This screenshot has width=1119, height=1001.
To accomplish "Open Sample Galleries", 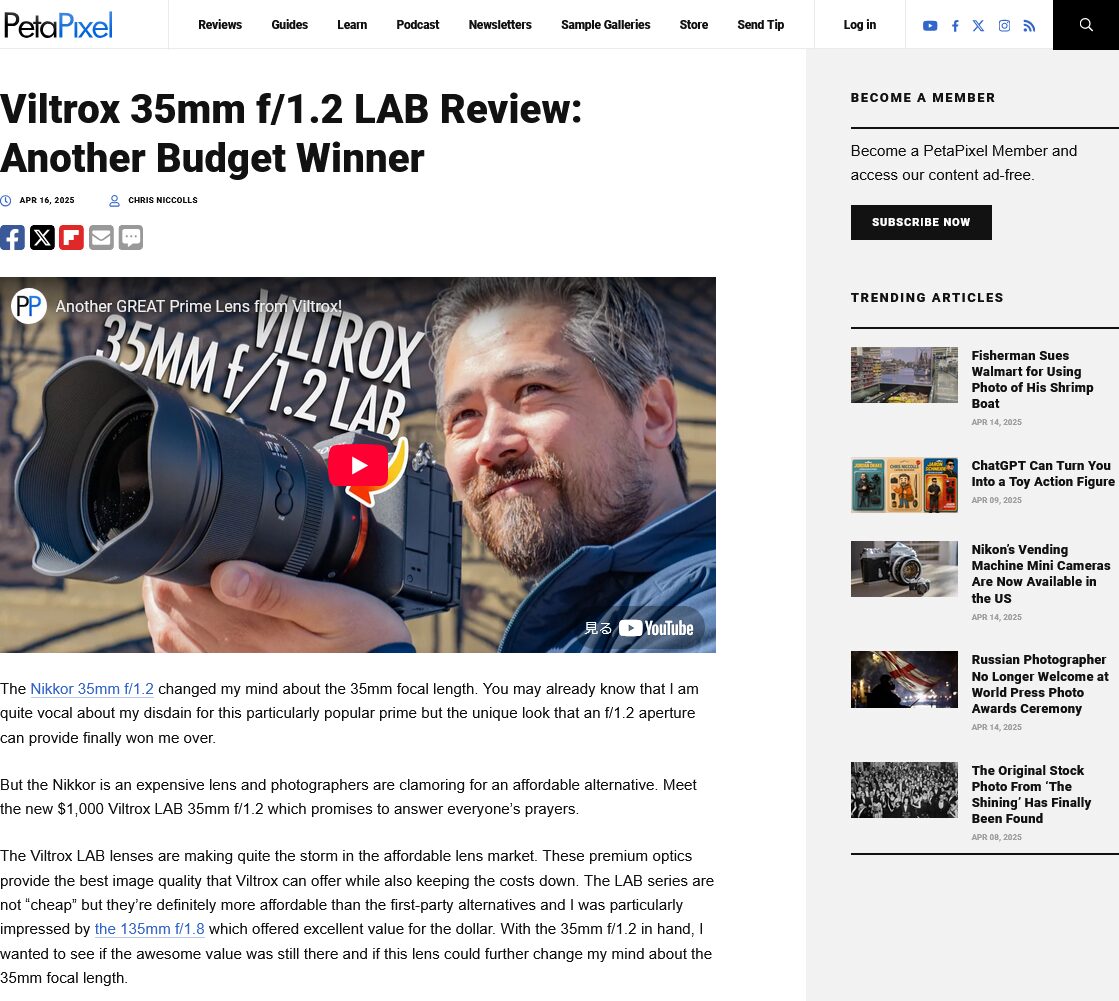I will [605, 25].
